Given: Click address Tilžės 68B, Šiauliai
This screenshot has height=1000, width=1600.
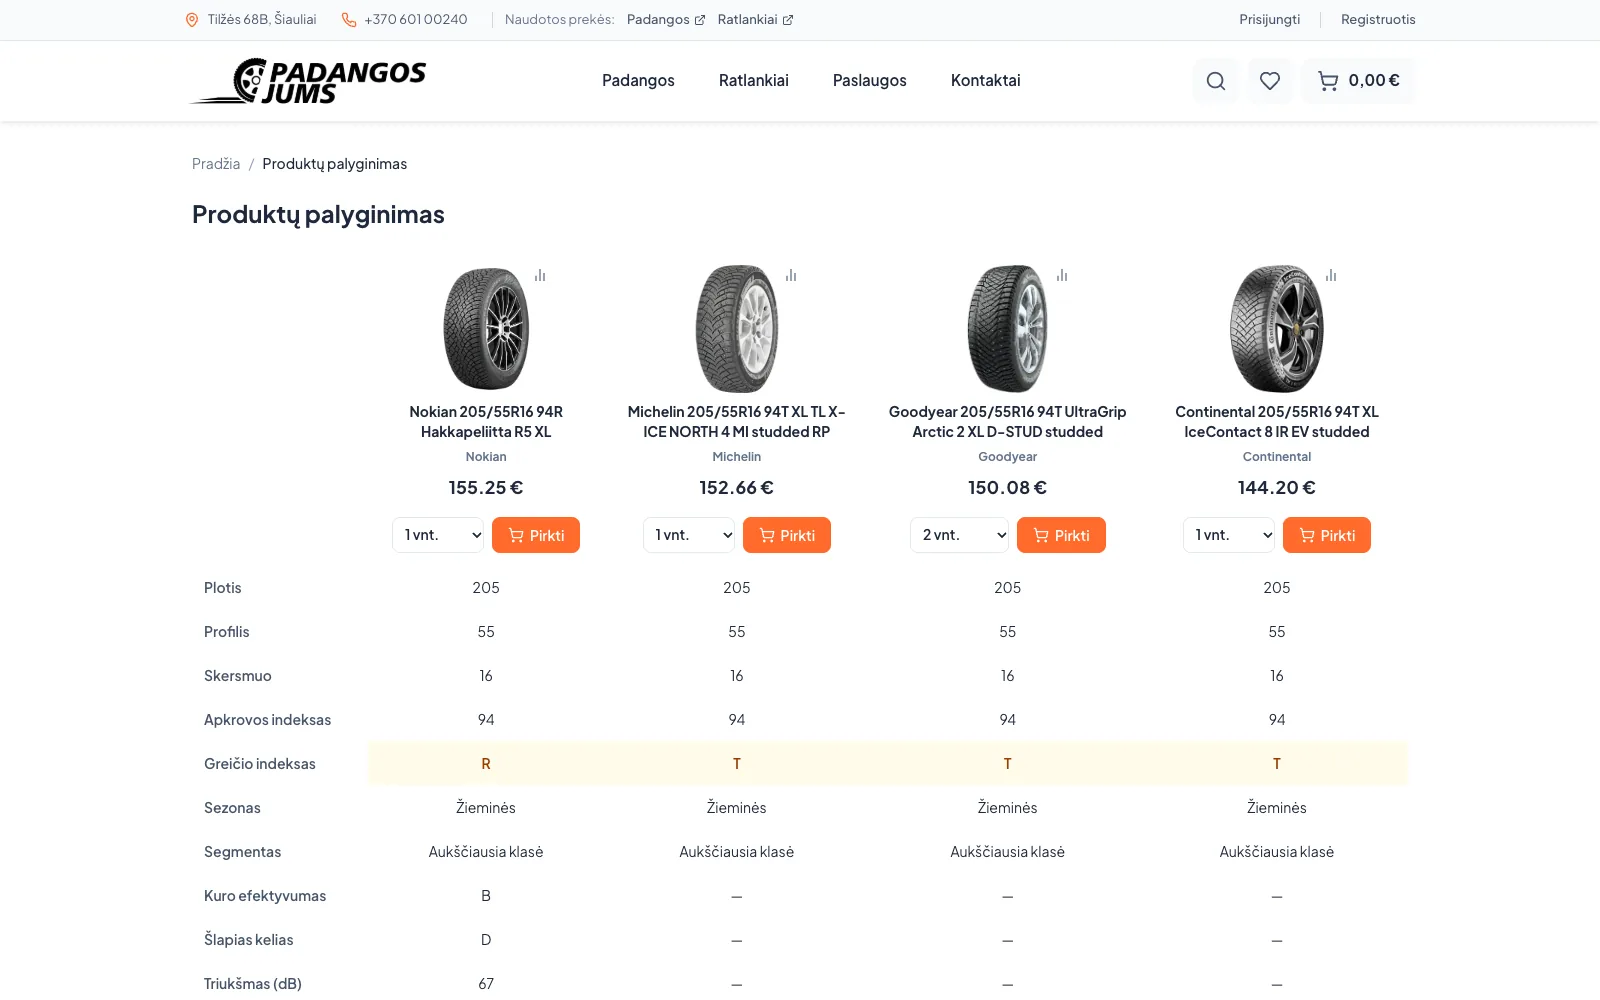Looking at the screenshot, I should pyautogui.click(x=262, y=20).
